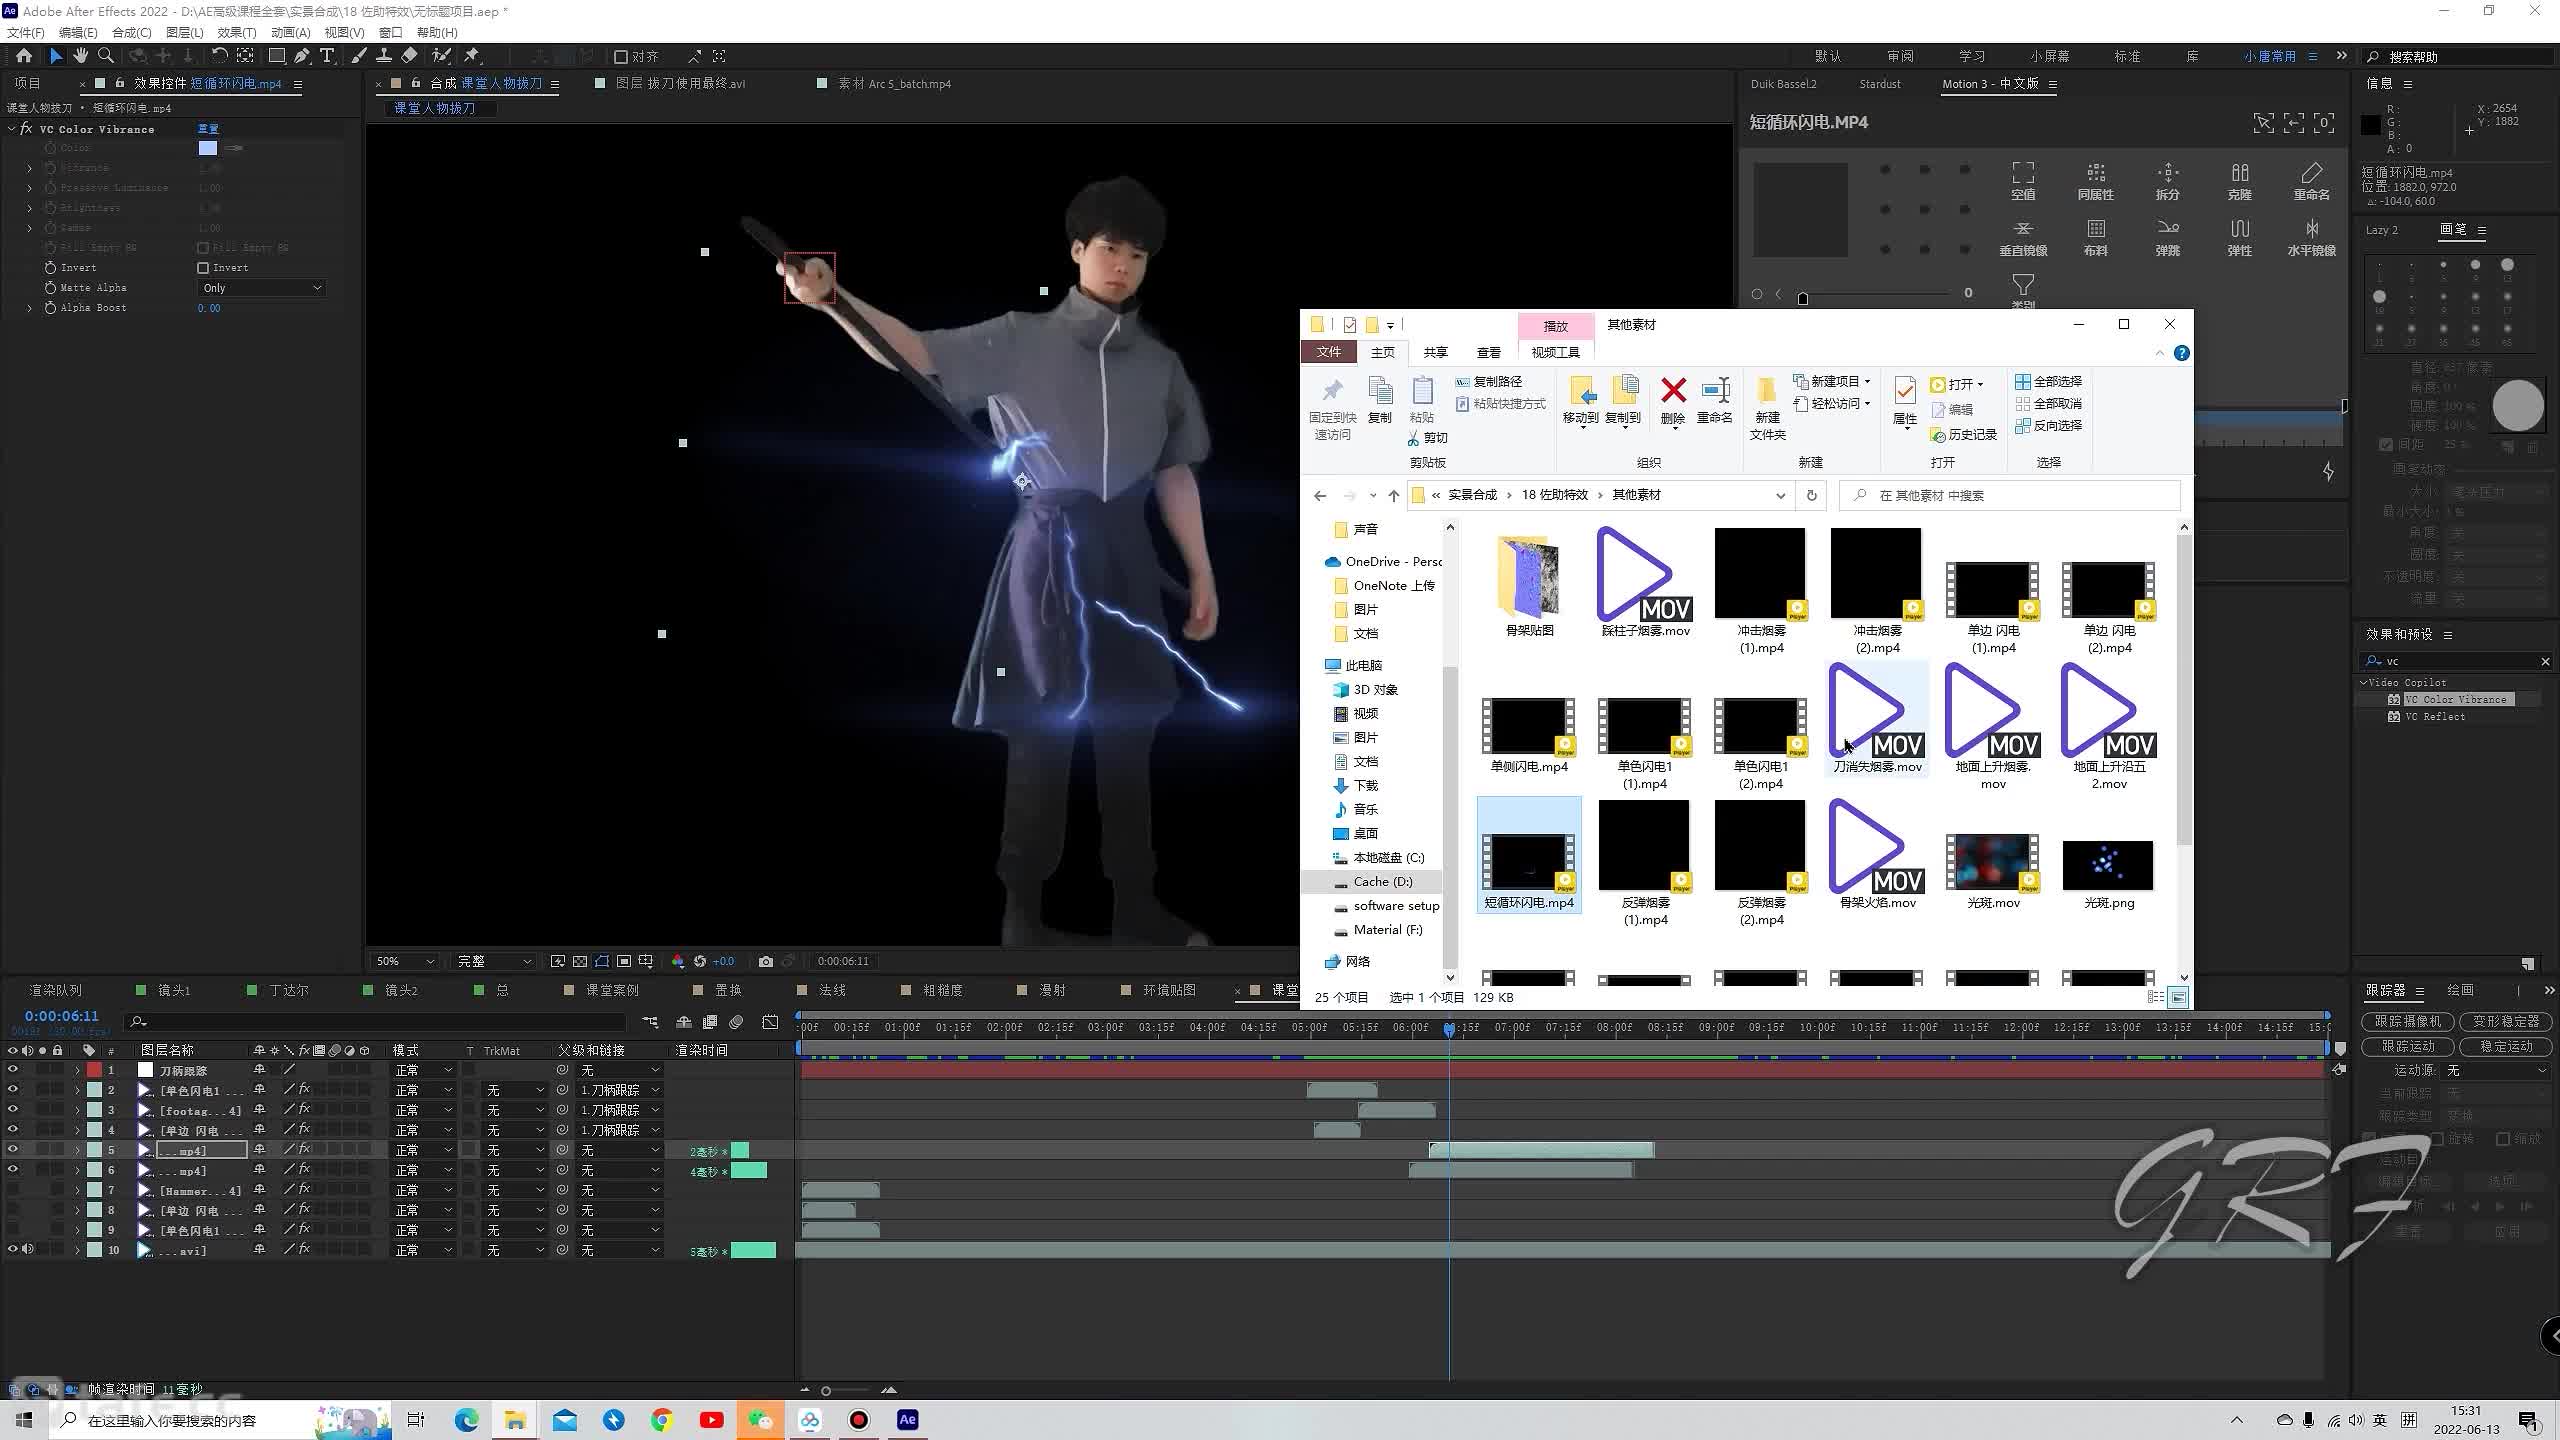Click the Color swatch in VC Color Vibrance

(x=207, y=148)
